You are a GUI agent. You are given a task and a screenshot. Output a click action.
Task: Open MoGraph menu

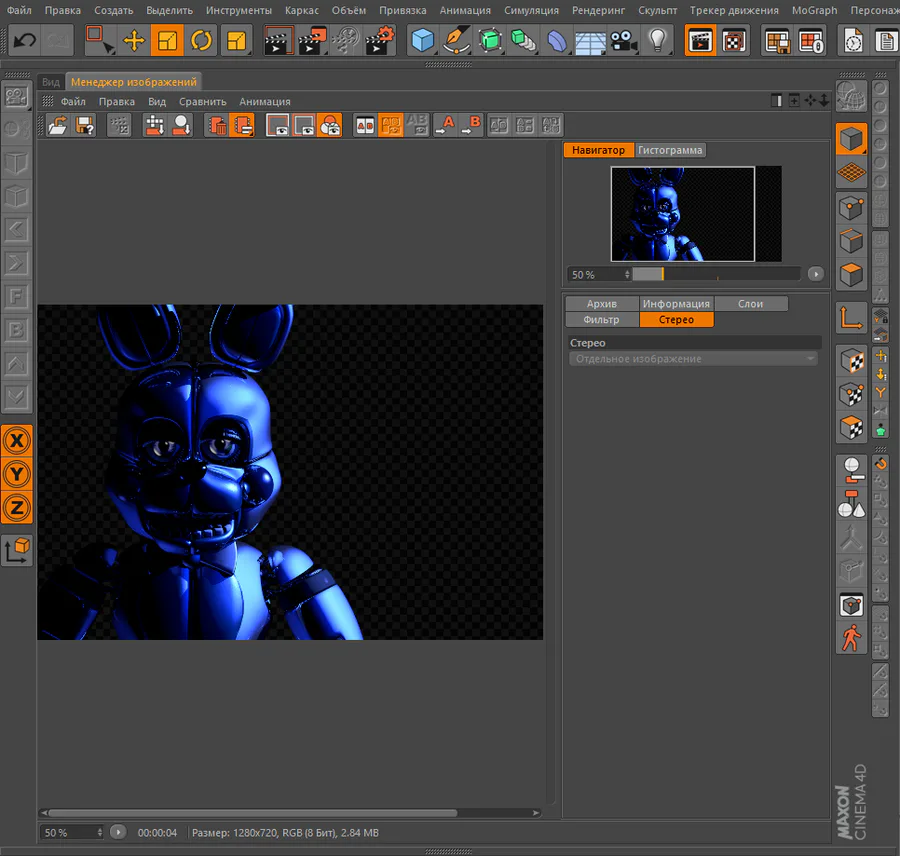tap(814, 10)
